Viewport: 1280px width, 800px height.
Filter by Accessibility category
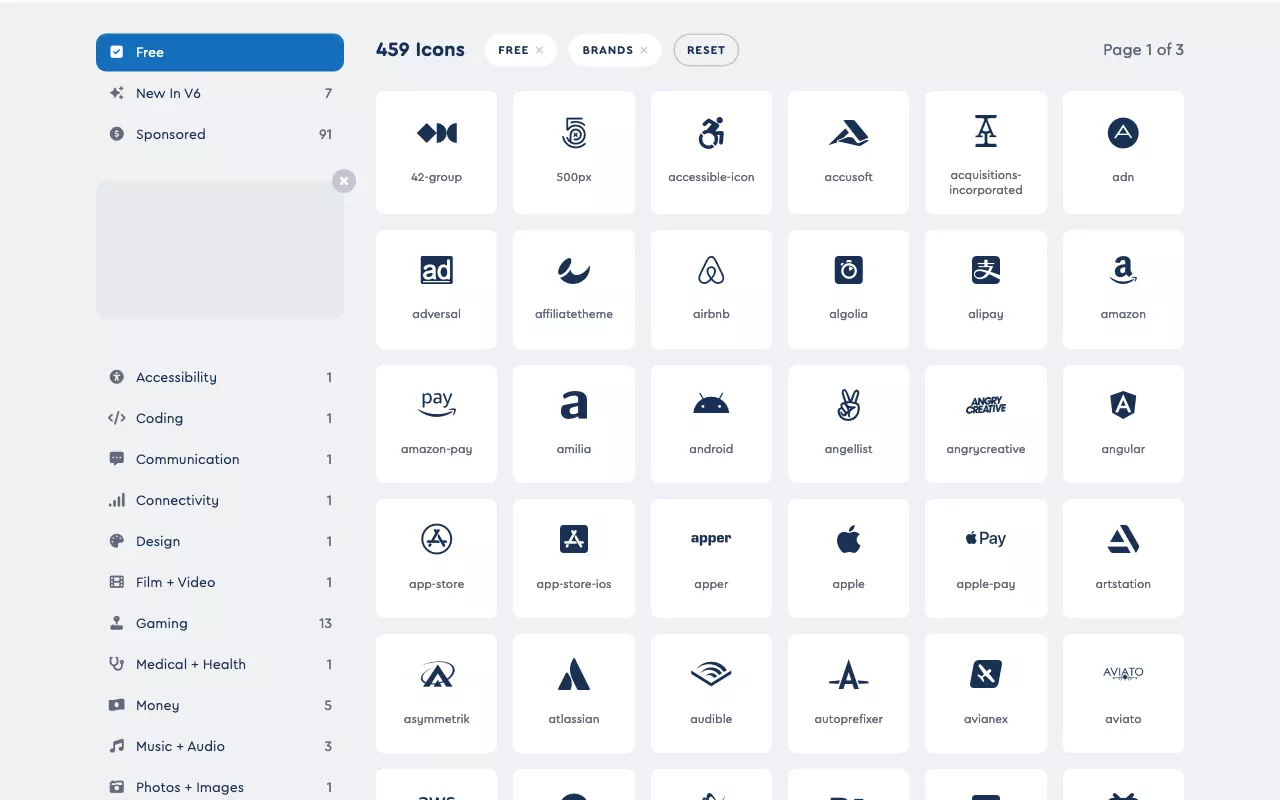220,377
